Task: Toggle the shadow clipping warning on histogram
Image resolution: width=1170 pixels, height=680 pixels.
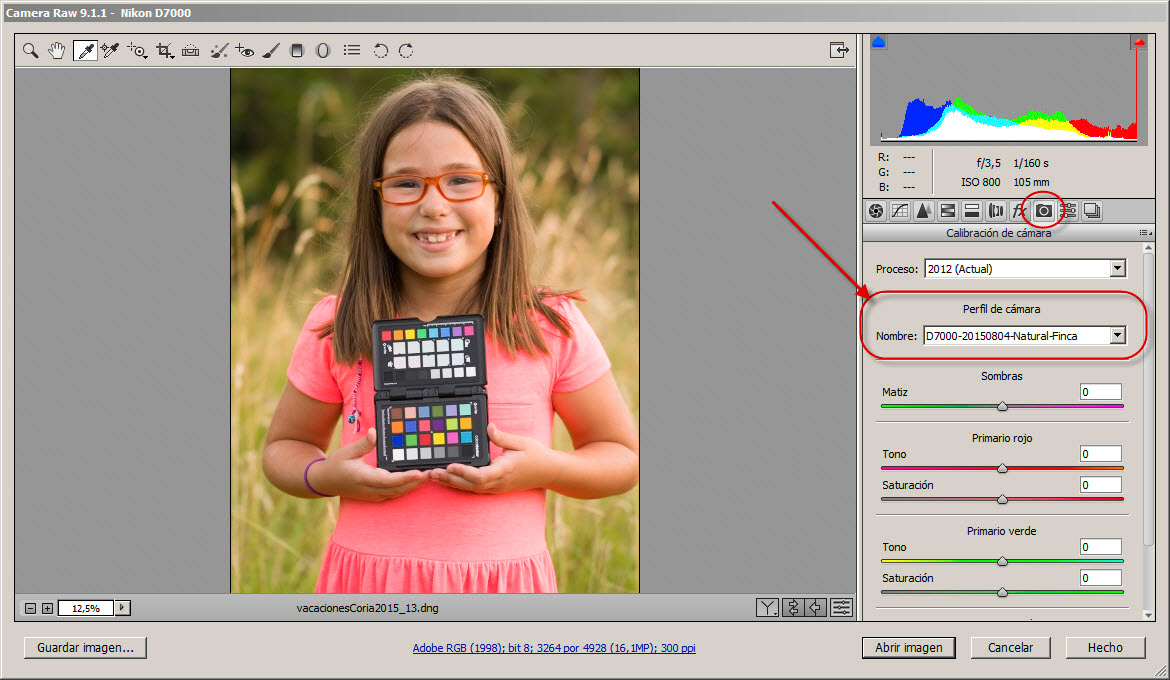Action: (x=878, y=40)
